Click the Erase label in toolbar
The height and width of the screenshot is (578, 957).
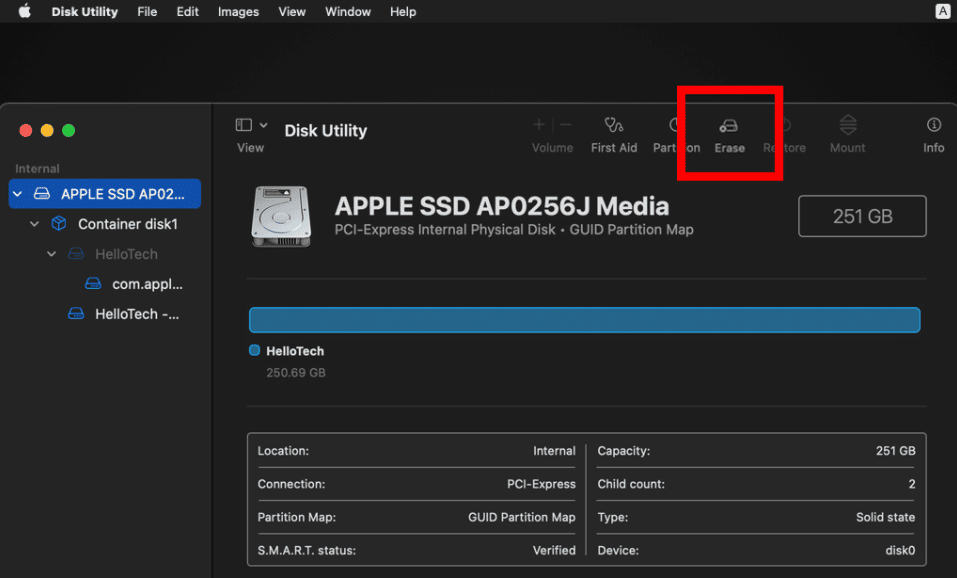(730, 148)
